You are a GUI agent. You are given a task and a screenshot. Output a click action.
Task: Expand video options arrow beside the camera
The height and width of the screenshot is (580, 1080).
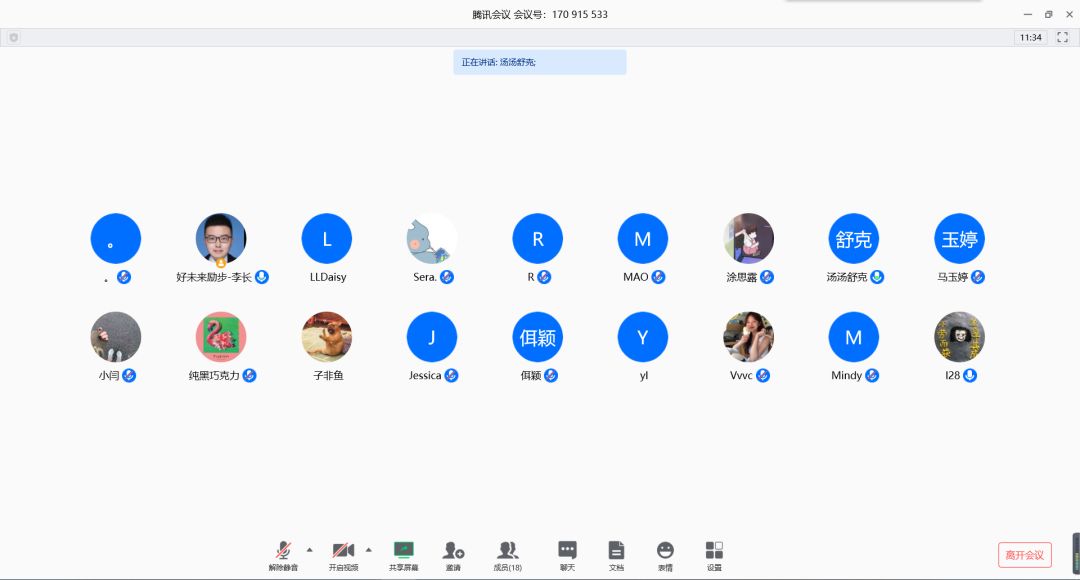click(x=368, y=550)
